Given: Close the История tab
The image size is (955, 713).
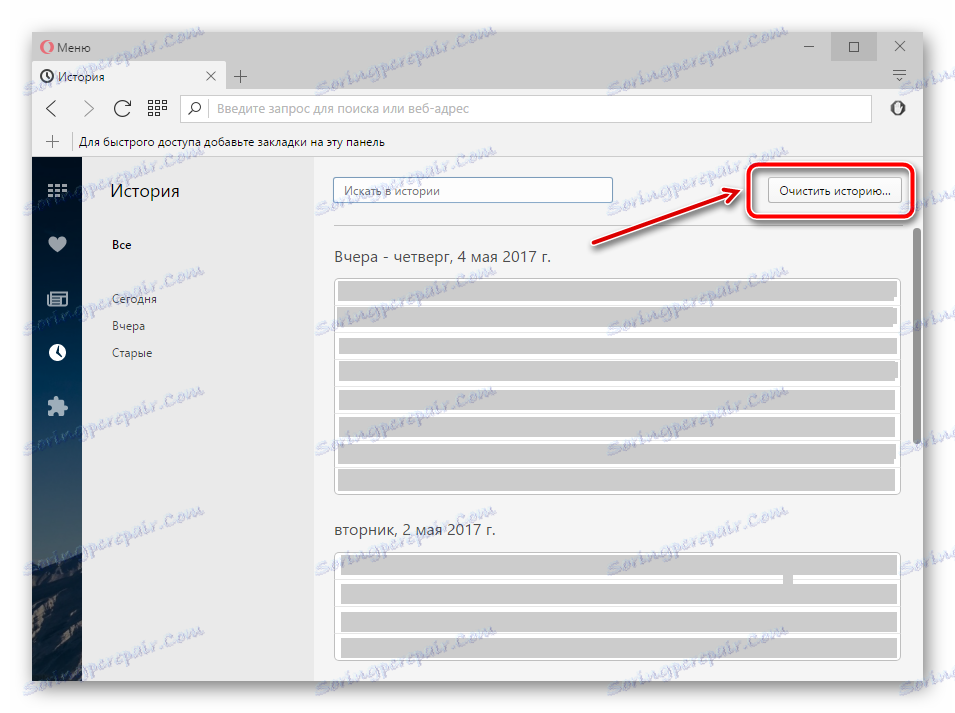Looking at the screenshot, I should (x=211, y=76).
